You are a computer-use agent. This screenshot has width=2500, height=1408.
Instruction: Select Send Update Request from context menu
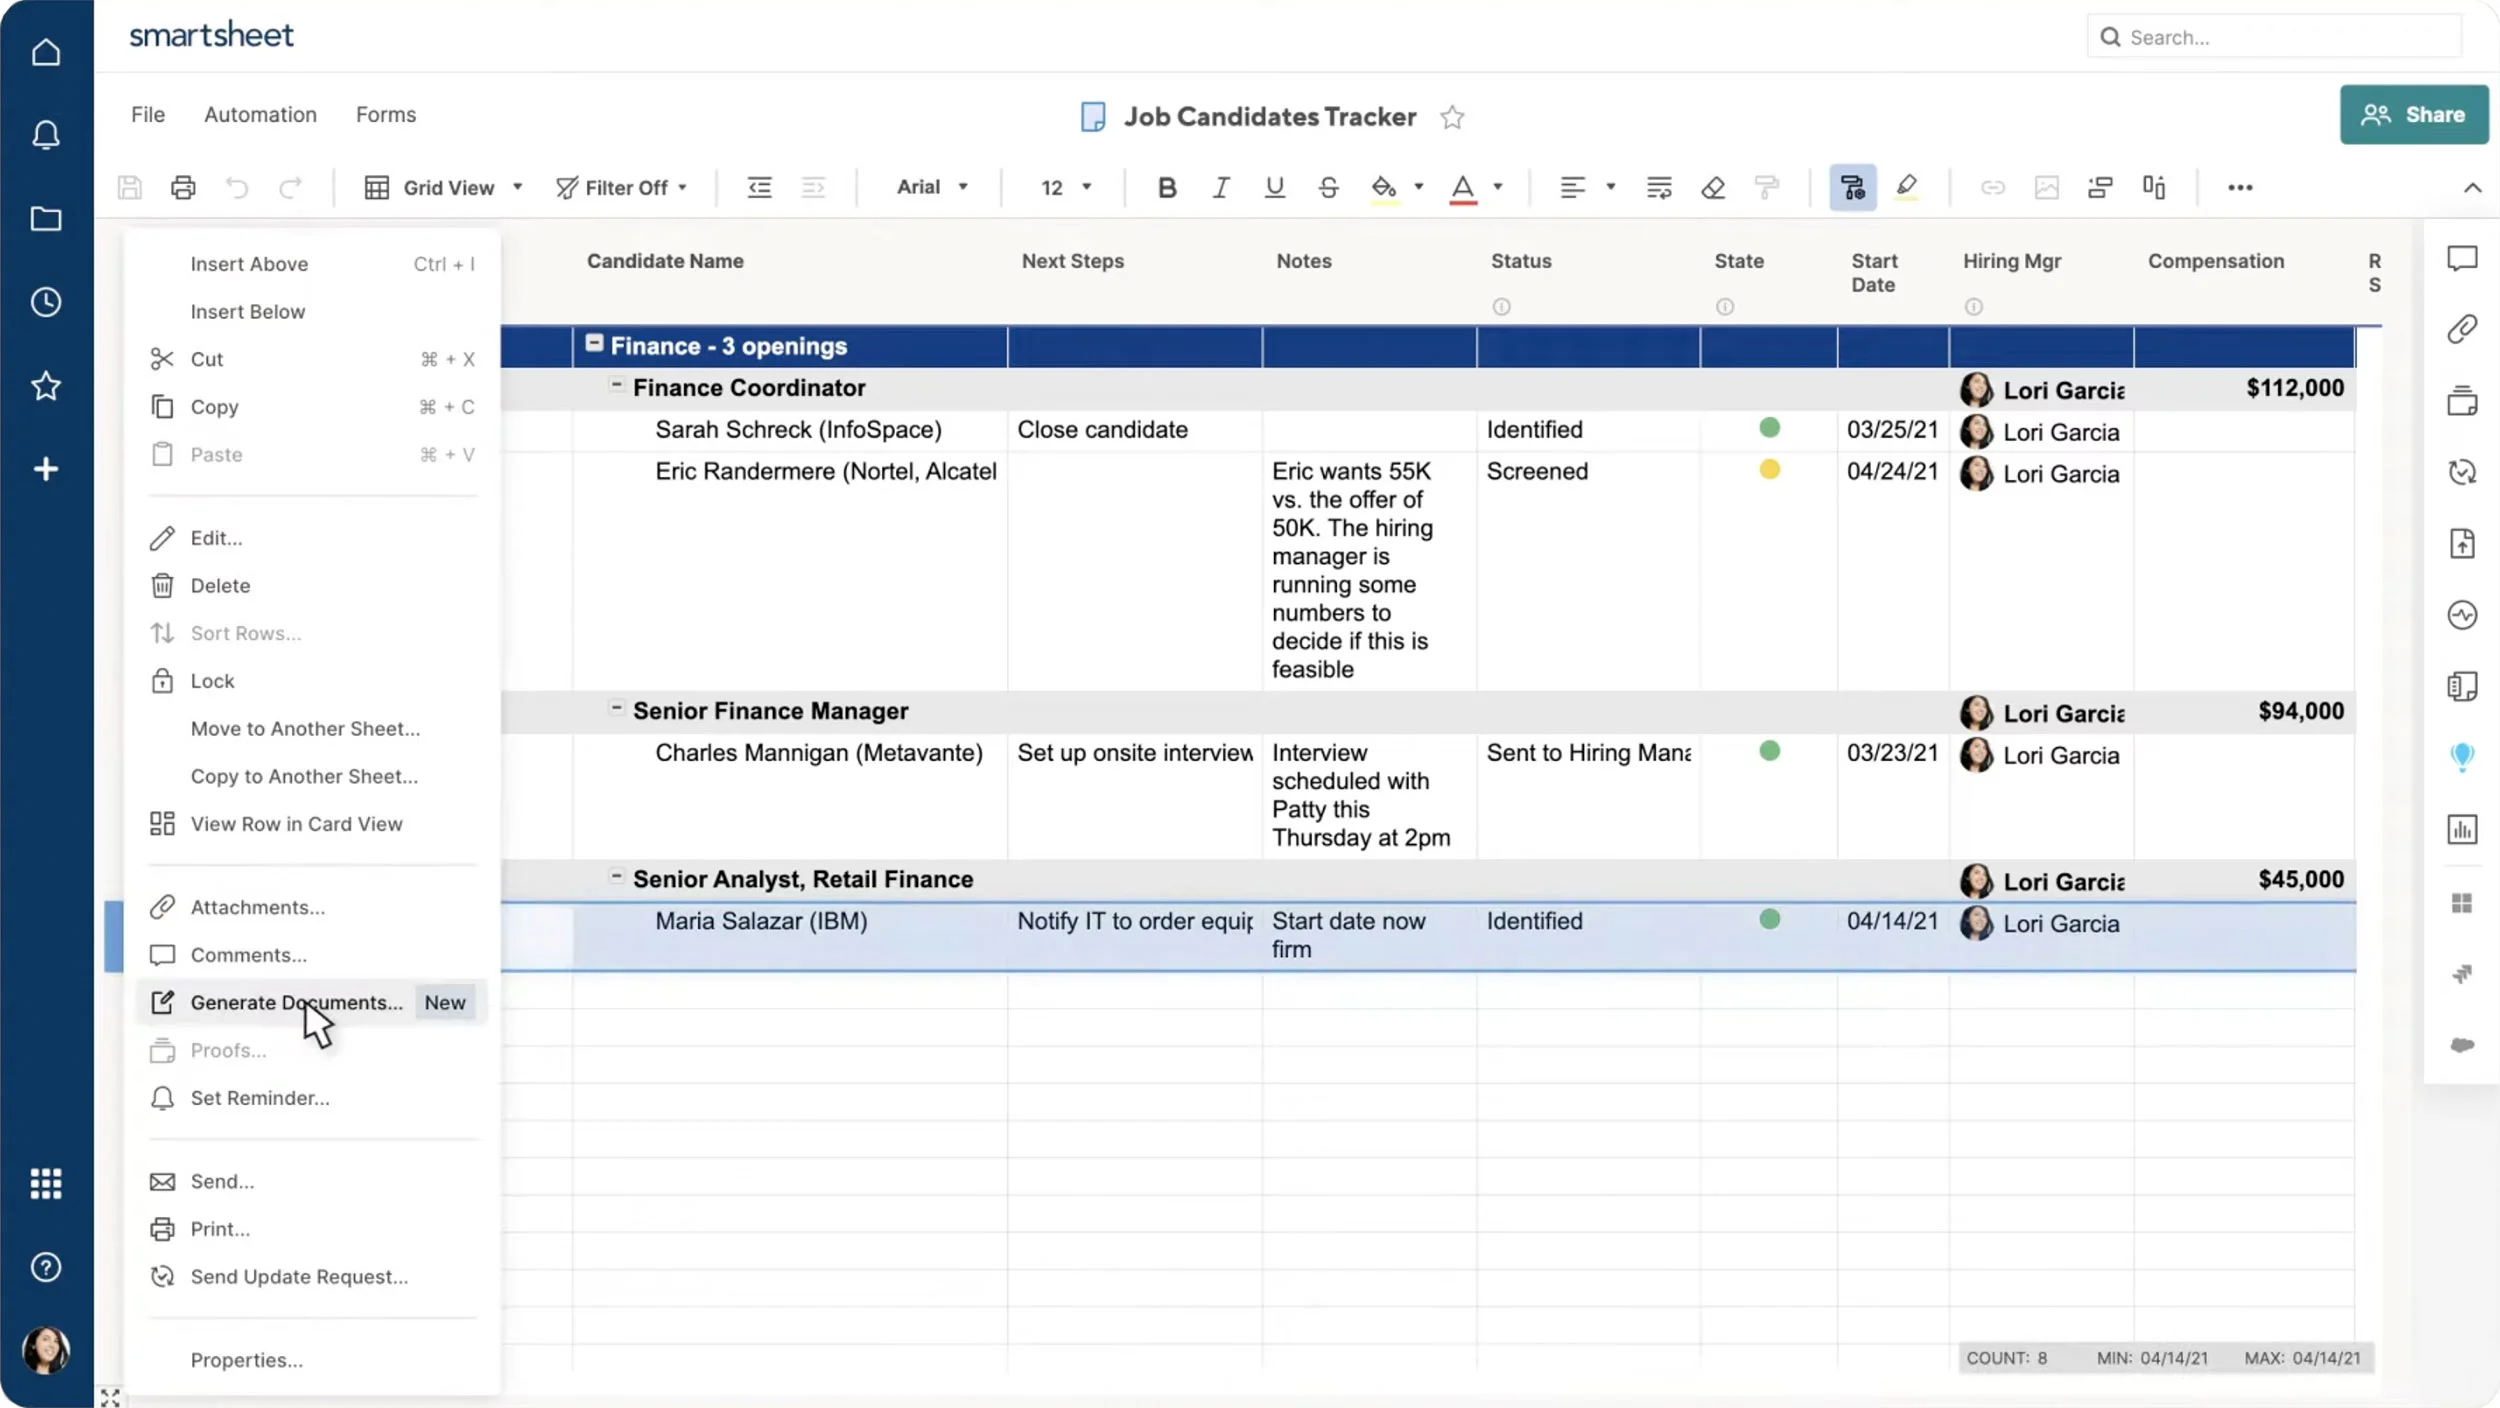pos(299,1276)
